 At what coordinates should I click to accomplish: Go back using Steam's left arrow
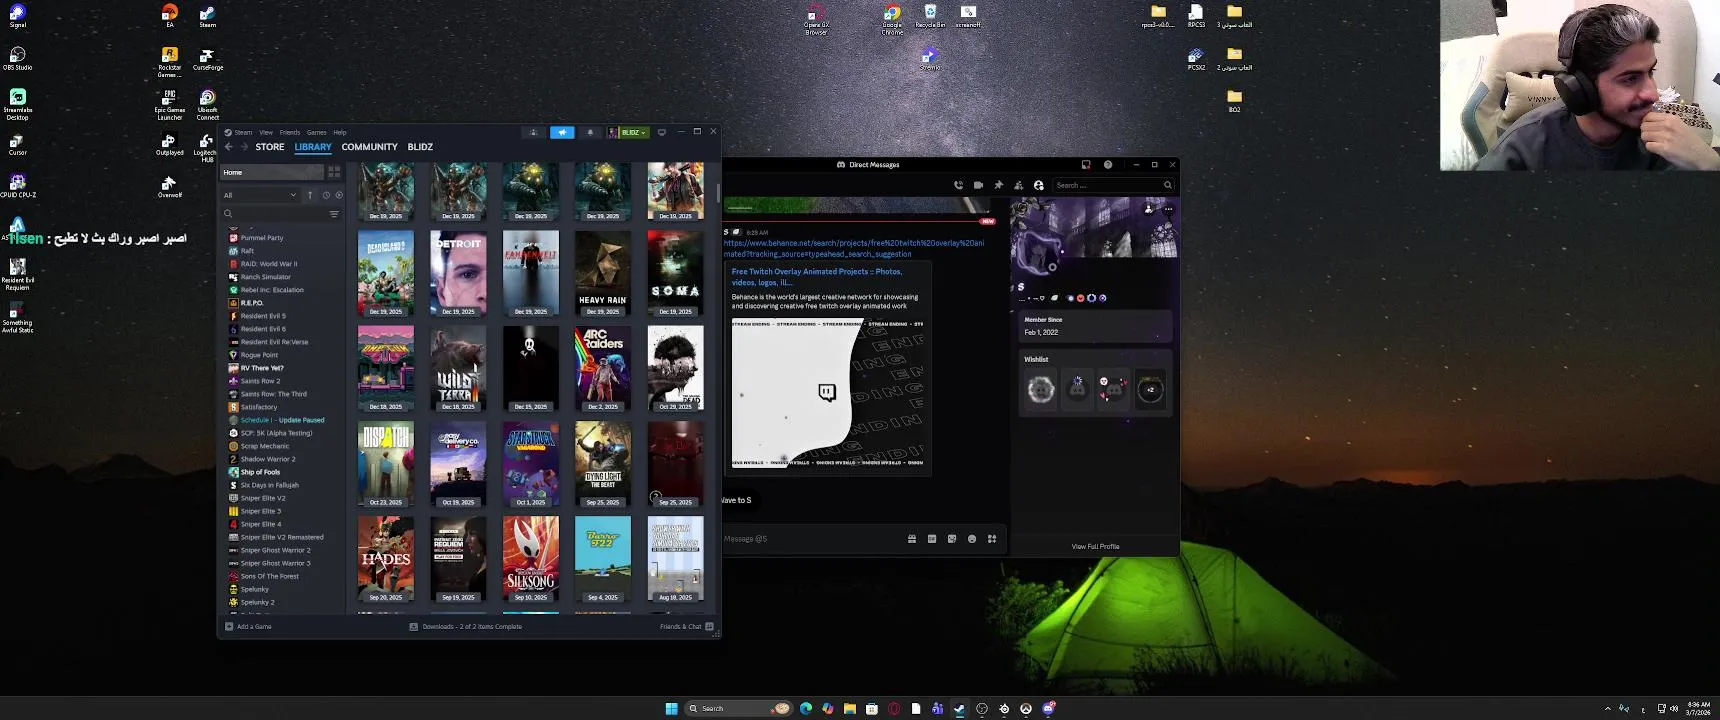coord(229,147)
